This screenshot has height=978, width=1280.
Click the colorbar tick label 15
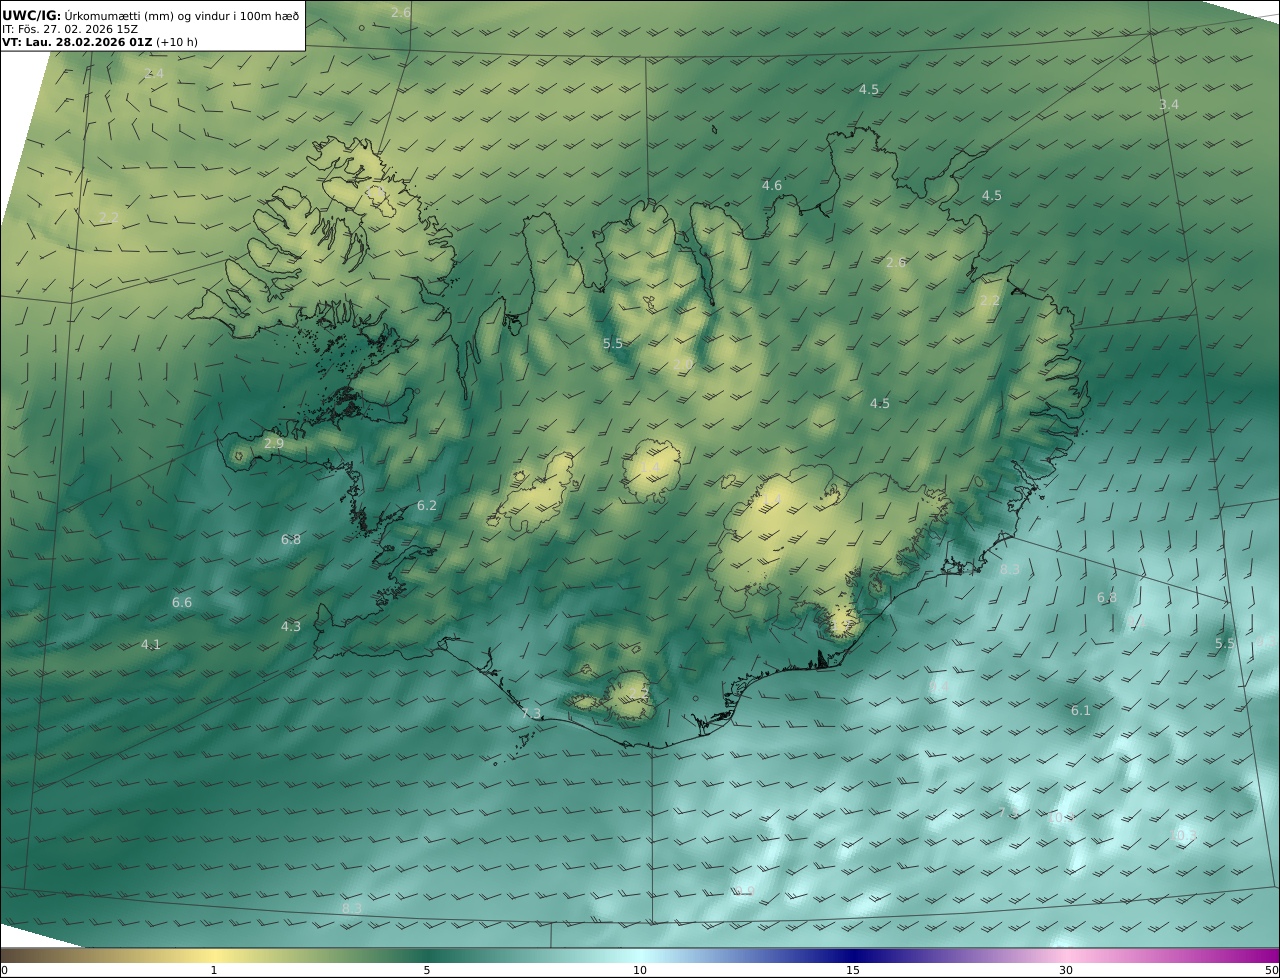click(x=853, y=971)
